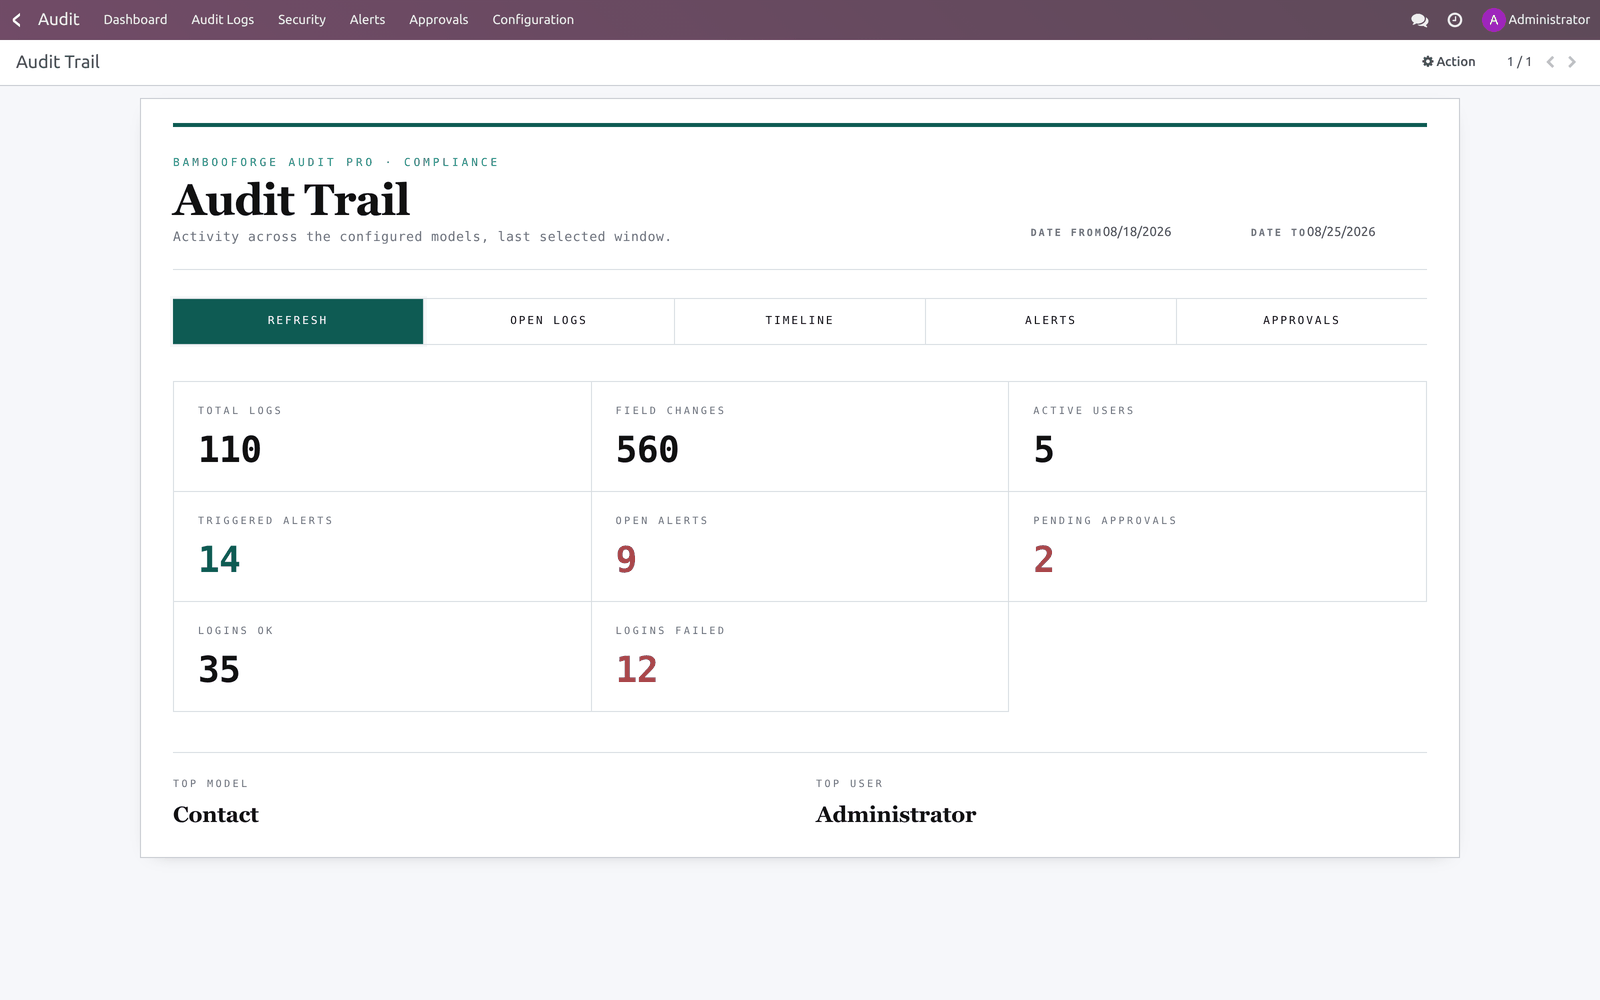Screen dimensions: 1600x1000
Task: Click the Alerts button below the header
Action: [1051, 321]
